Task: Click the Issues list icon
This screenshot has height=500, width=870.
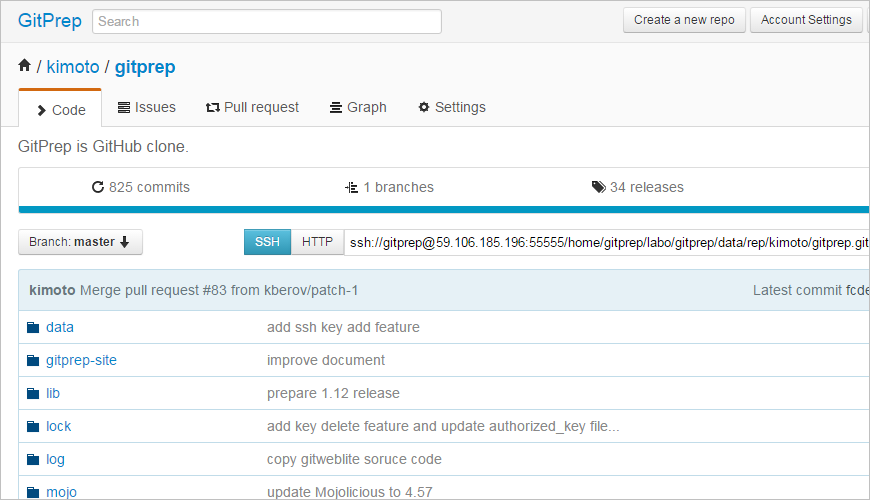Action: 124,108
